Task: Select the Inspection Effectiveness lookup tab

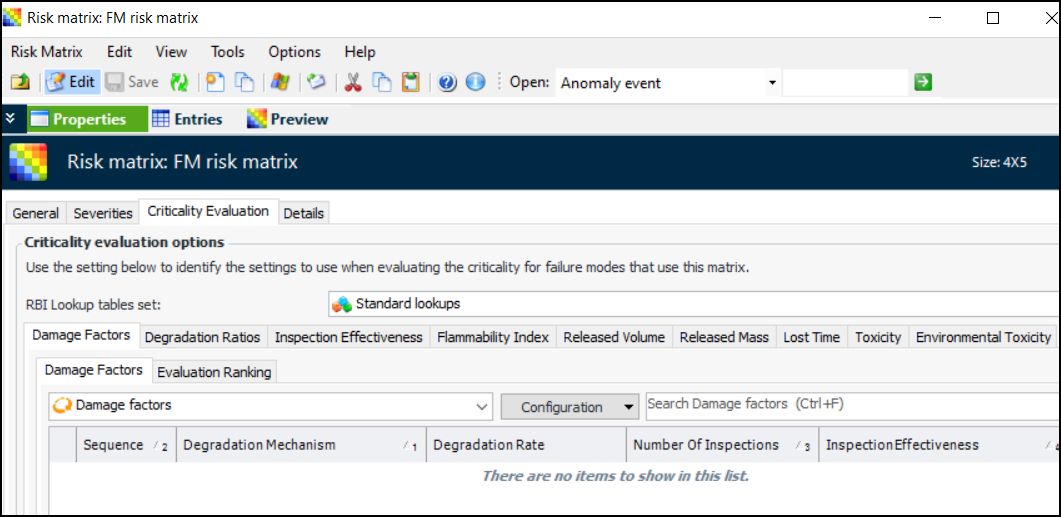Action: tap(348, 337)
